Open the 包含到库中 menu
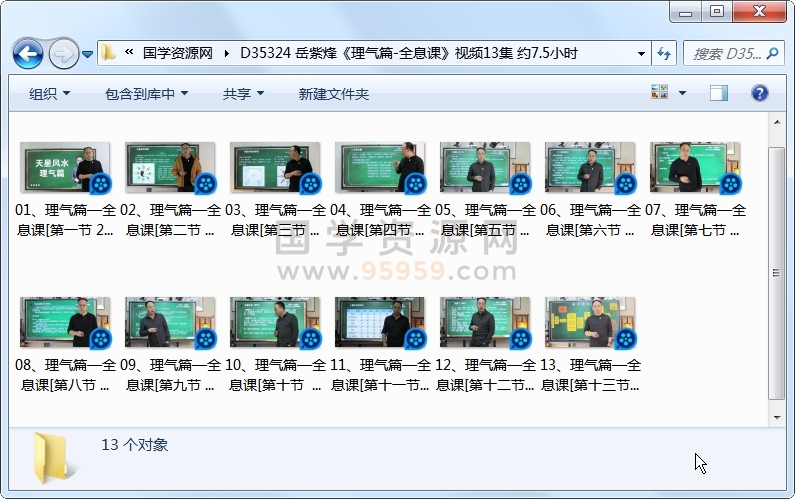Image resolution: width=795 pixels, height=499 pixels. 146,94
